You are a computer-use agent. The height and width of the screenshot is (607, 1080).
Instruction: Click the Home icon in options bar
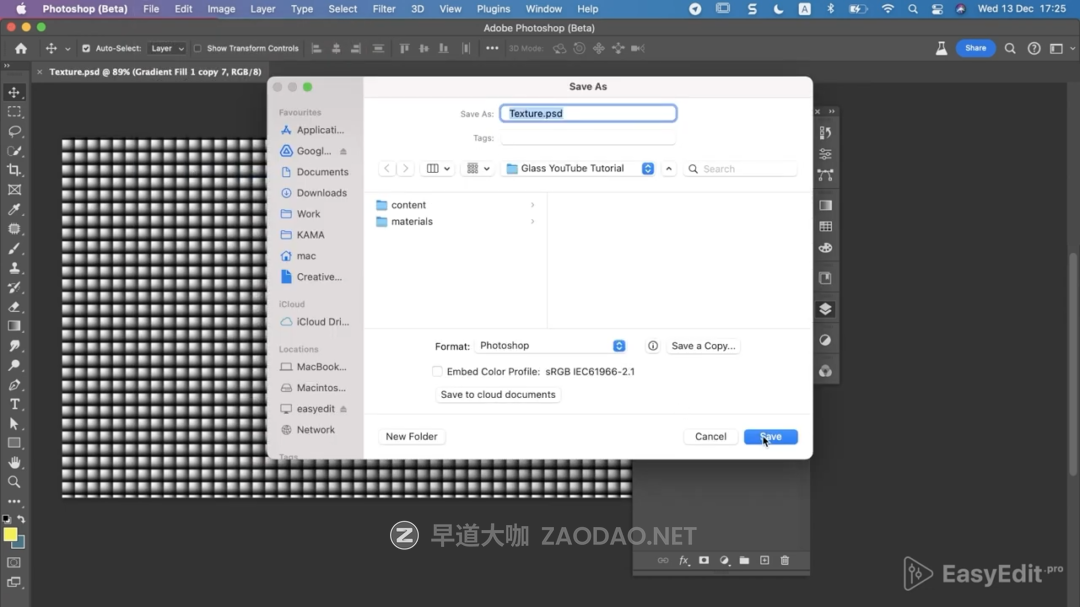tap(21, 48)
